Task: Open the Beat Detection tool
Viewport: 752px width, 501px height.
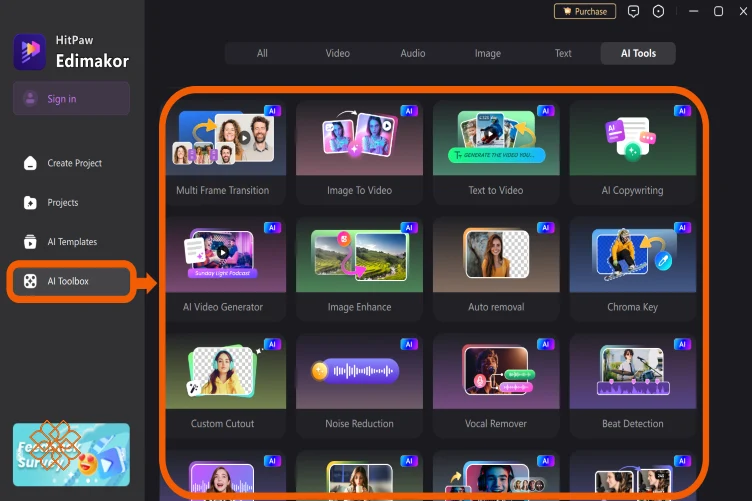Action: click(x=633, y=386)
